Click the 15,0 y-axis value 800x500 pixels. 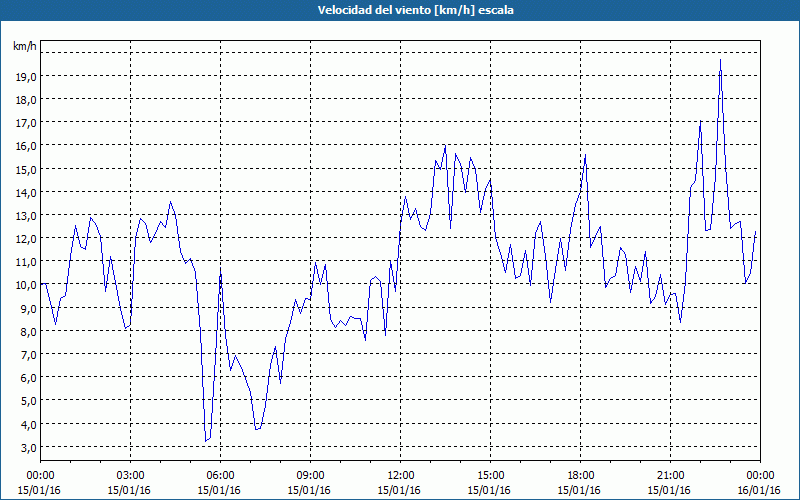click(x=26, y=169)
